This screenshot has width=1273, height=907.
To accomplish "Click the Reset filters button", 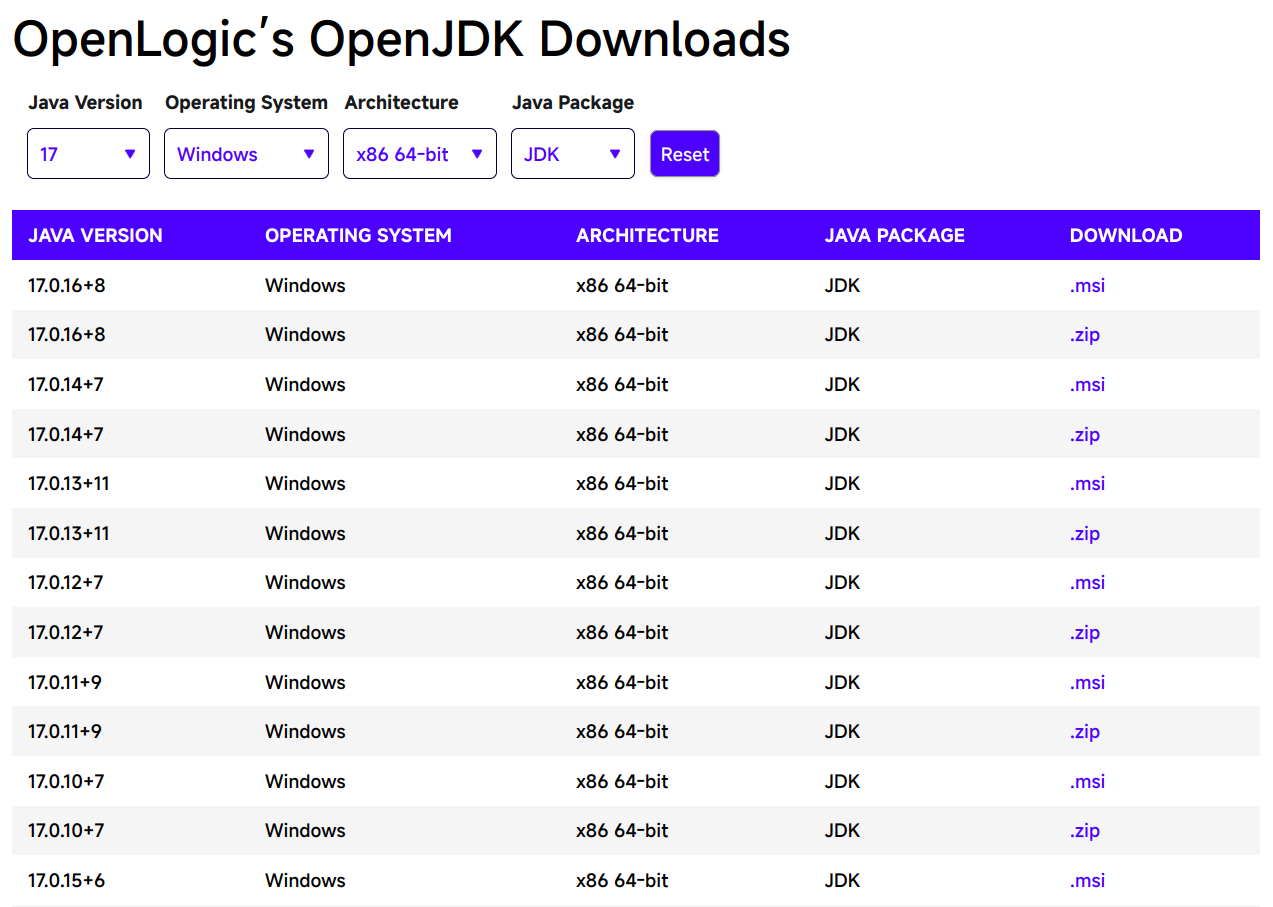I will [684, 154].
